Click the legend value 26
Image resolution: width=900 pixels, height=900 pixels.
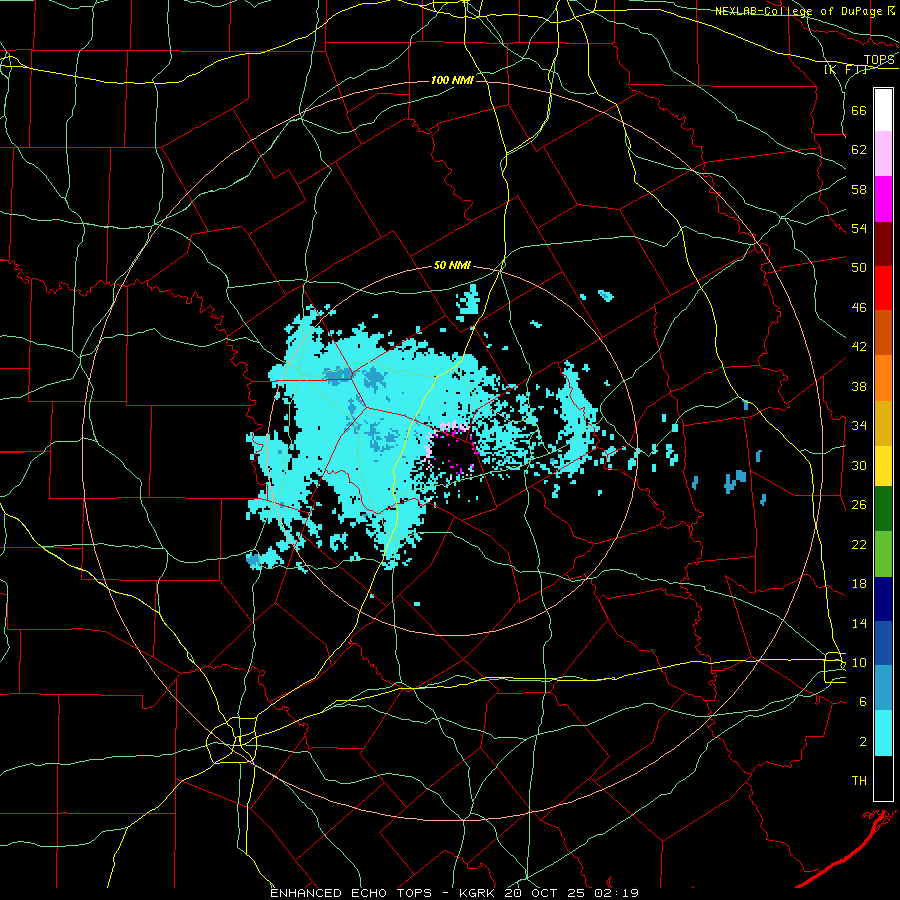(859, 505)
